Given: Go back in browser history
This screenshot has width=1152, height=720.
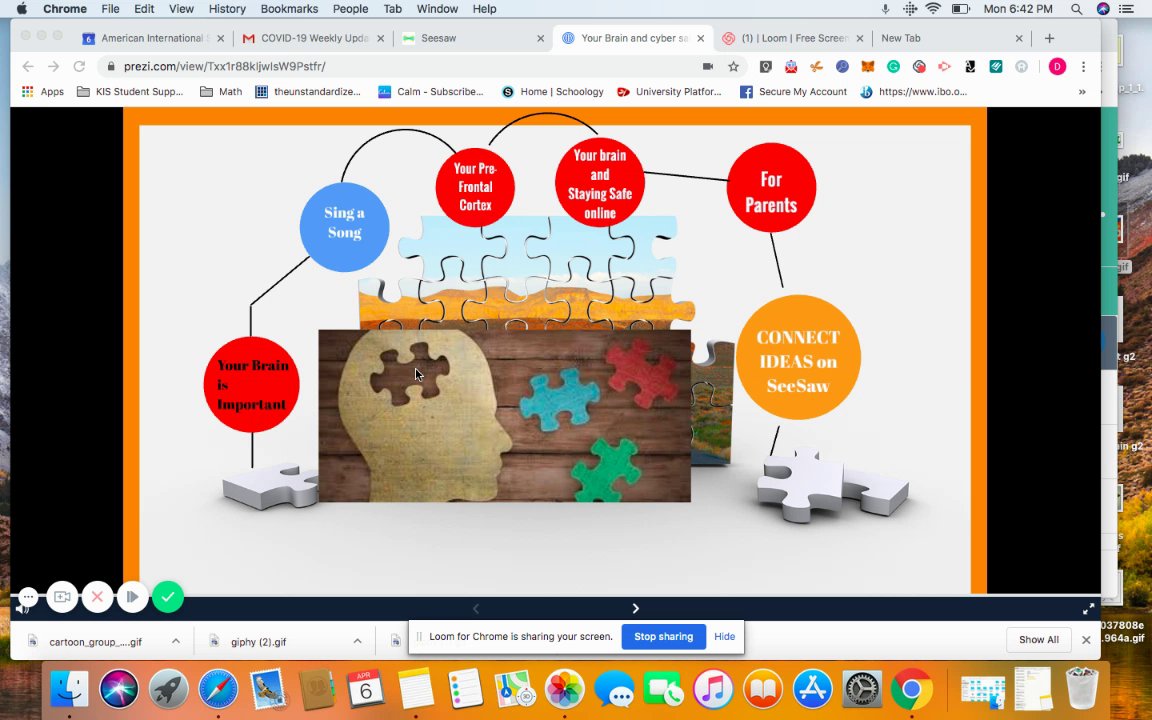Looking at the screenshot, I should click(28, 66).
